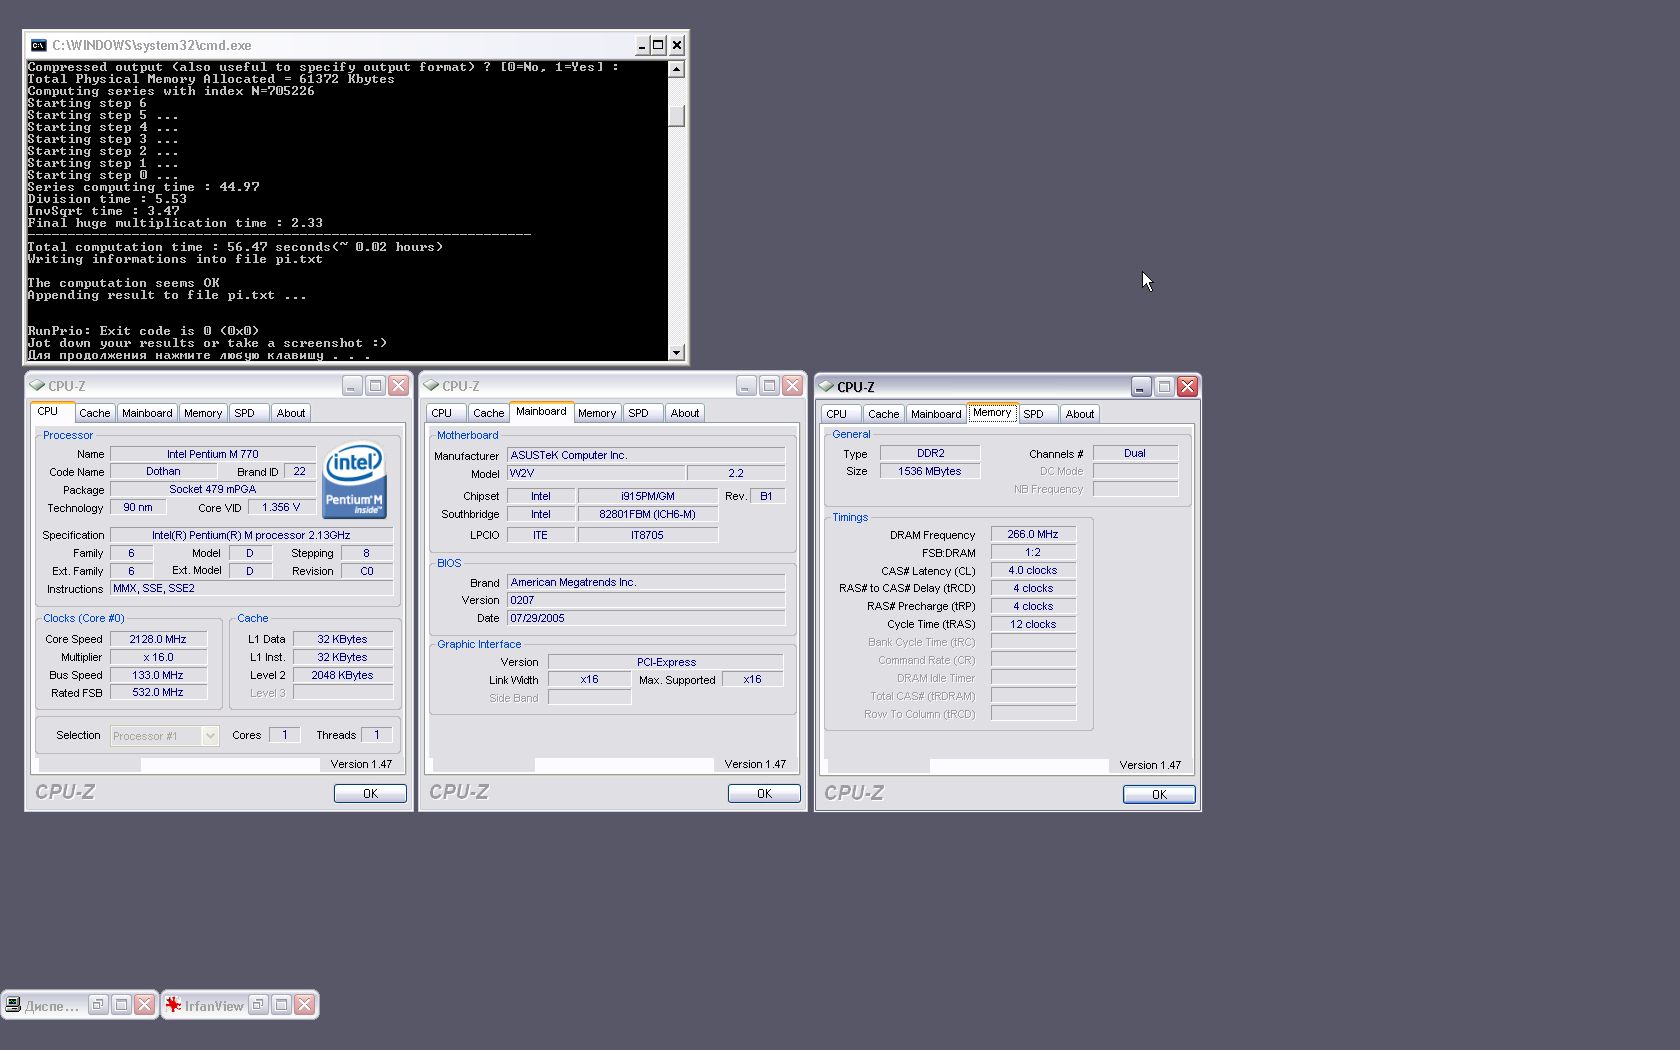Click the CPU-Z icon in the Mainboard window title
Image resolution: width=1680 pixels, height=1050 pixels.
(x=431, y=385)
